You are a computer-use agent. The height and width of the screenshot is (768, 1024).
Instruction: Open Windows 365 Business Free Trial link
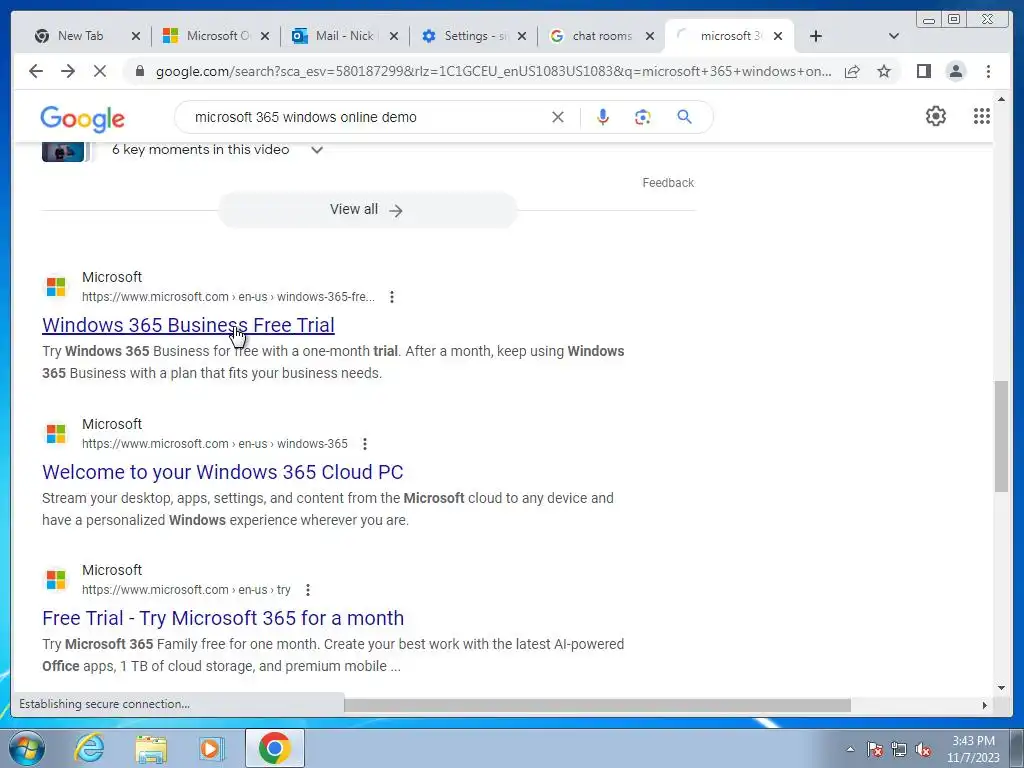(x=188, y=325)
